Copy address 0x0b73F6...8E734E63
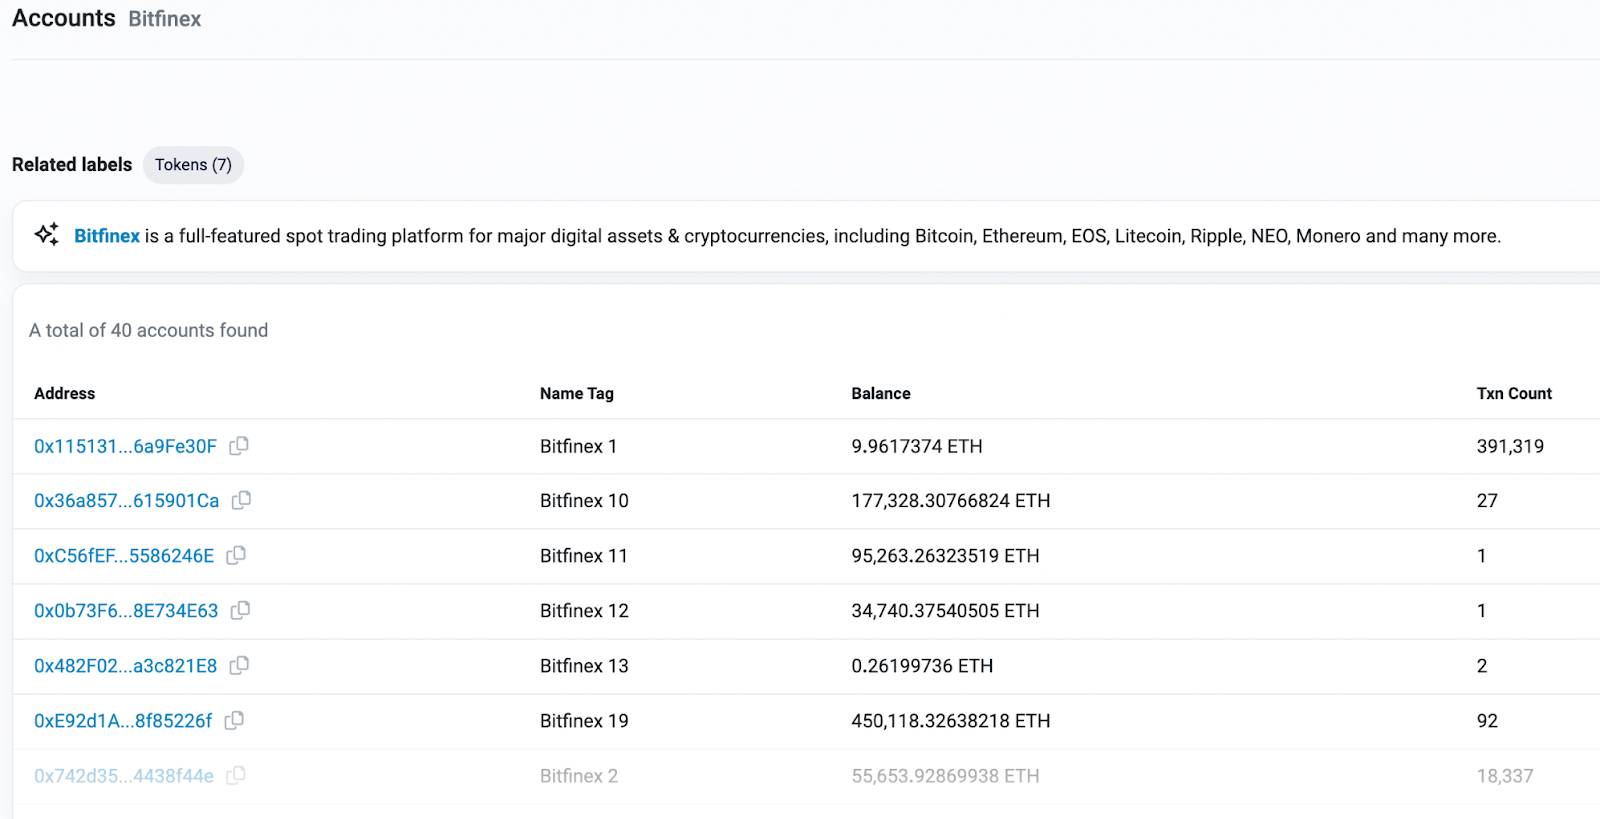1600x819 pixels. coord(240,610)
